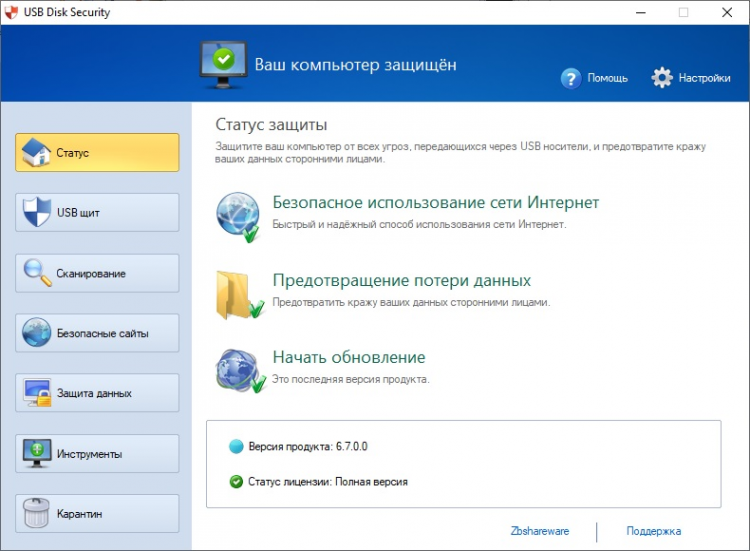Click the magnifier icon beside Сканирование

click(x=37, y=272)
